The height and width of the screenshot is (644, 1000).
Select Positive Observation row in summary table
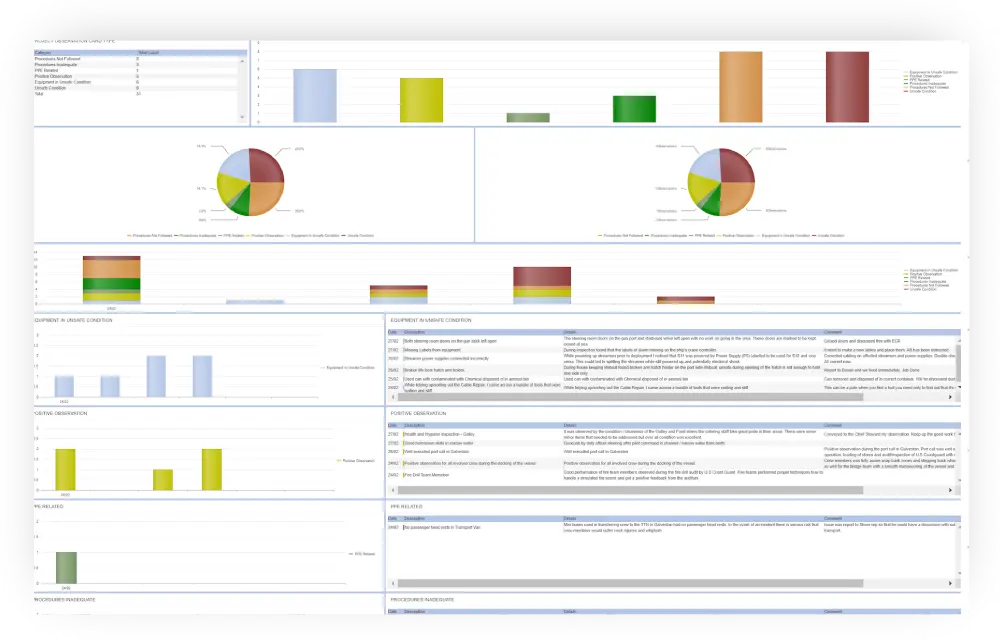pyautogui.click(x=136, y=76)
